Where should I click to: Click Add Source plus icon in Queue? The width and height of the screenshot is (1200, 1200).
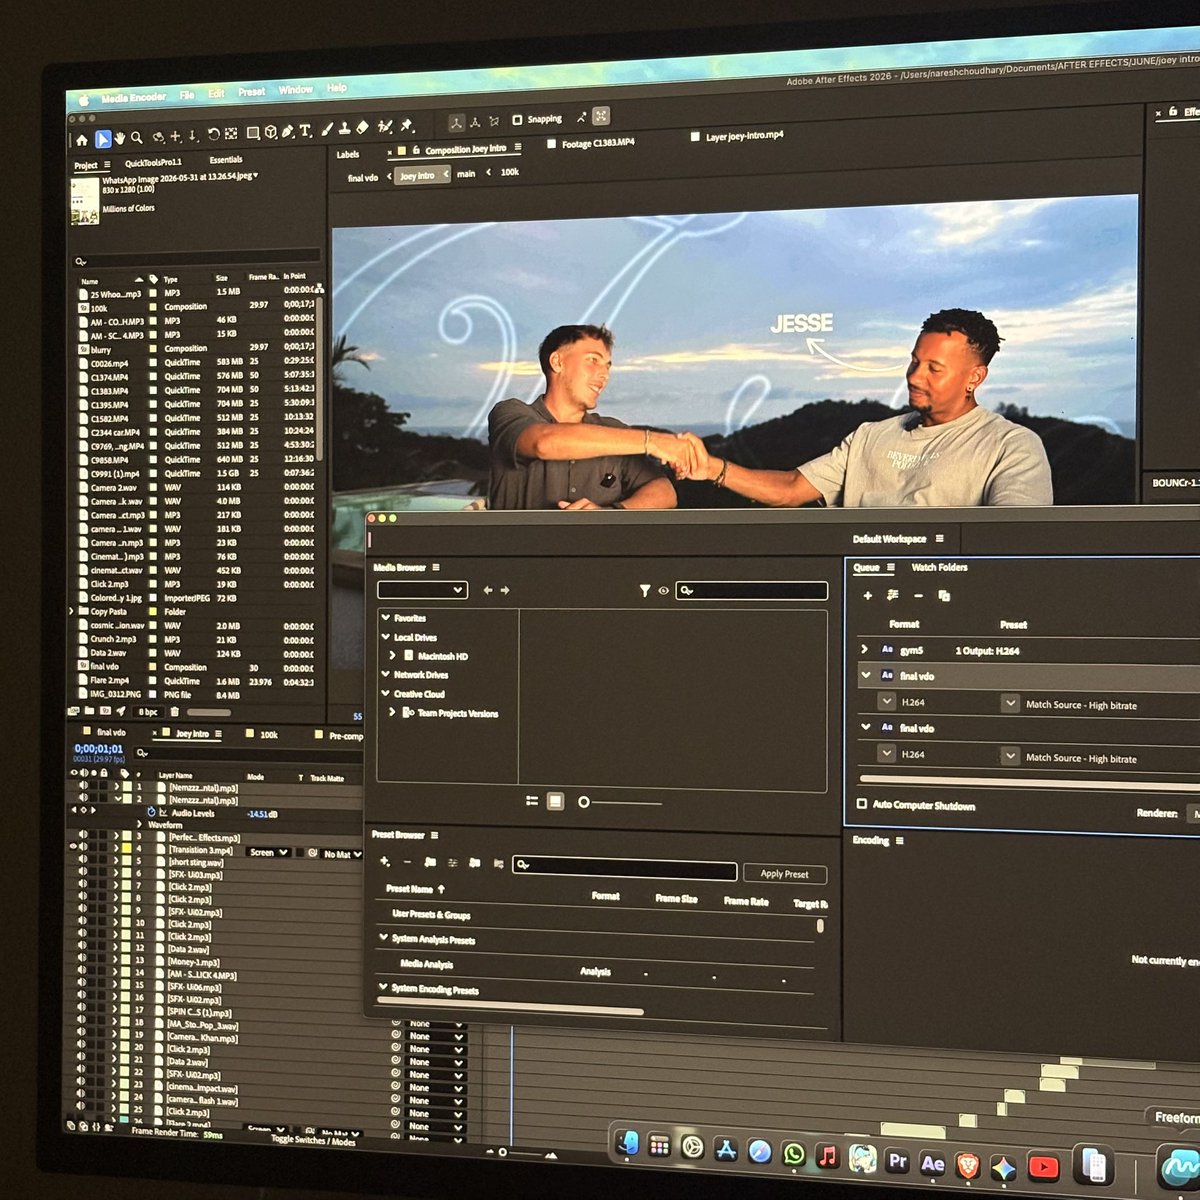pyautogui.click(x=867, y=596)
